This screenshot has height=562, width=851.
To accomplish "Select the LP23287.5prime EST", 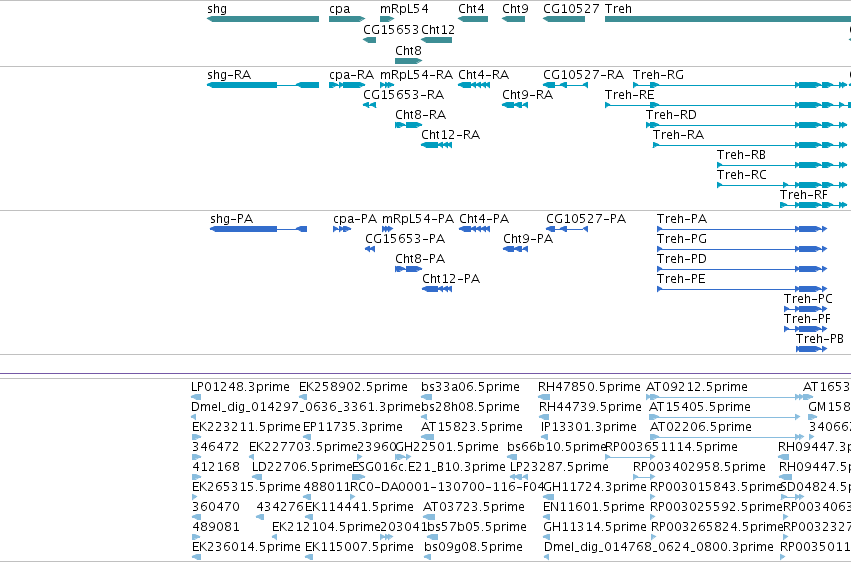I will pos(519,477).
